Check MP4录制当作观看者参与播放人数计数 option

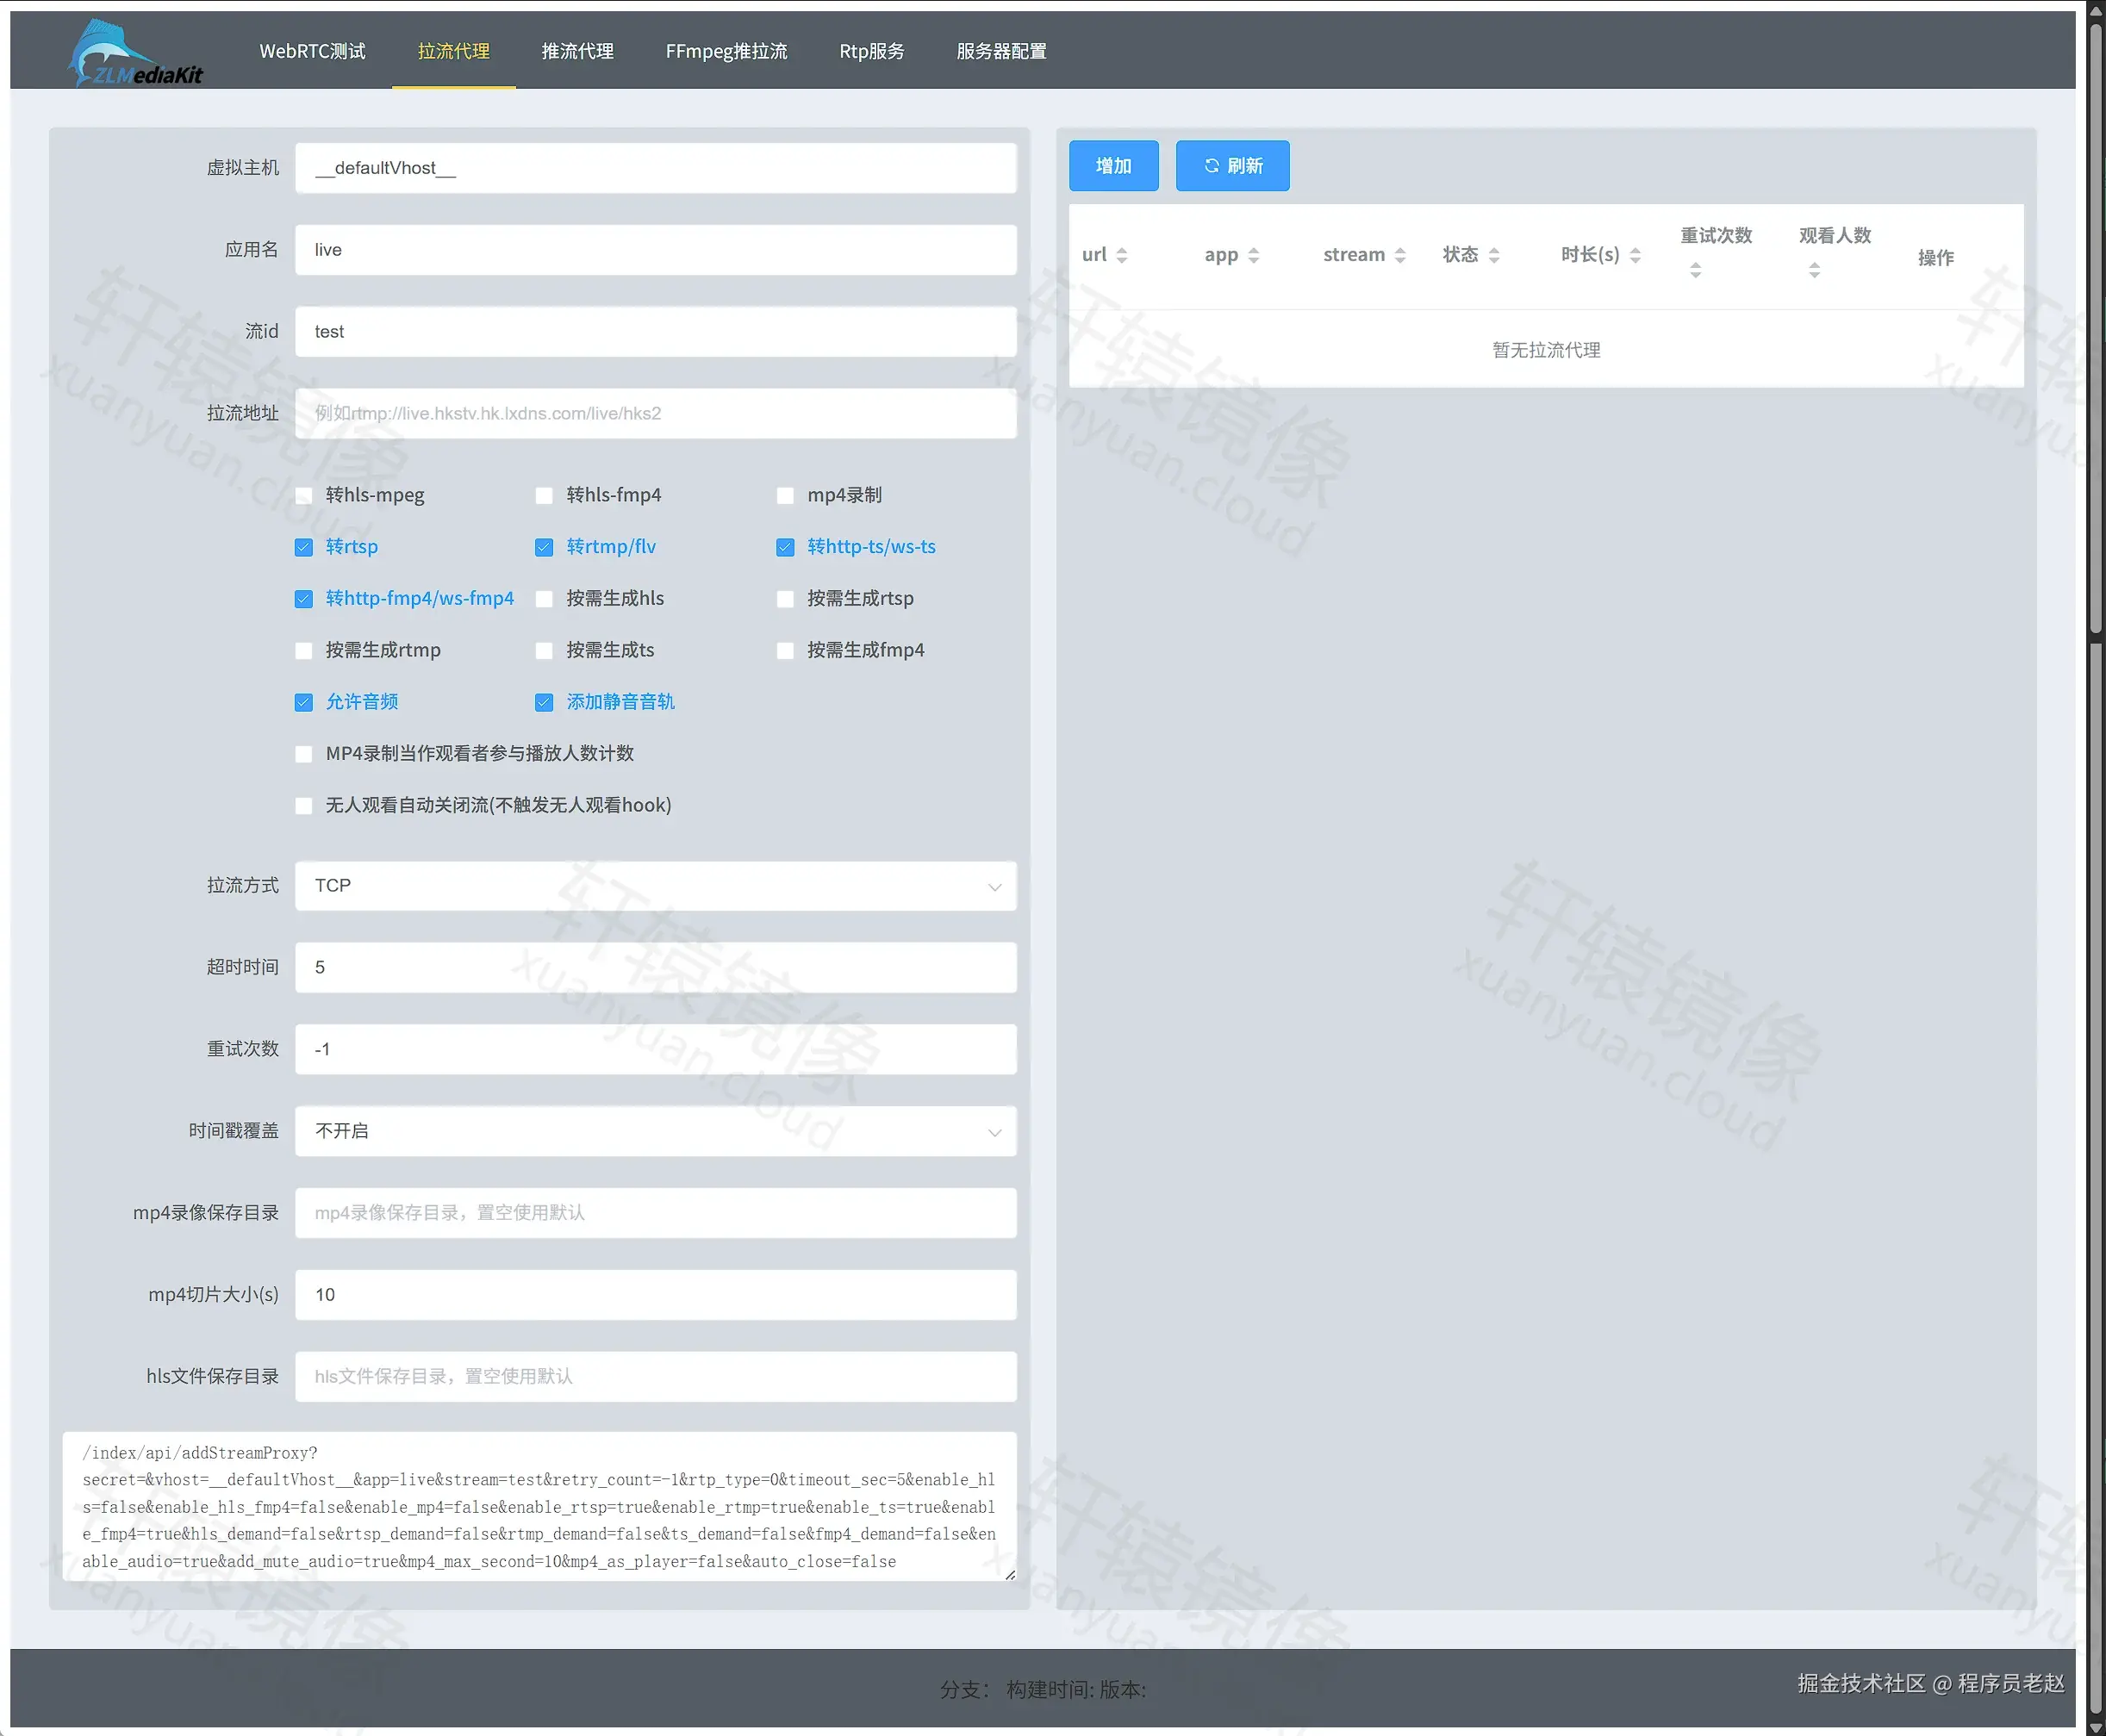(304, 754)
